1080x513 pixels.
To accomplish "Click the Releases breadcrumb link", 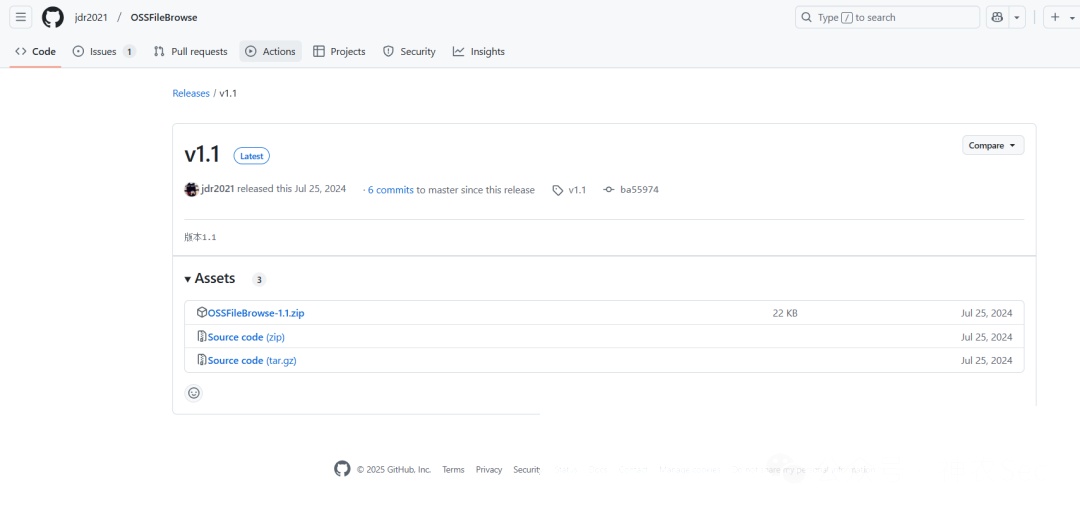I will click(x=191, y=93).
